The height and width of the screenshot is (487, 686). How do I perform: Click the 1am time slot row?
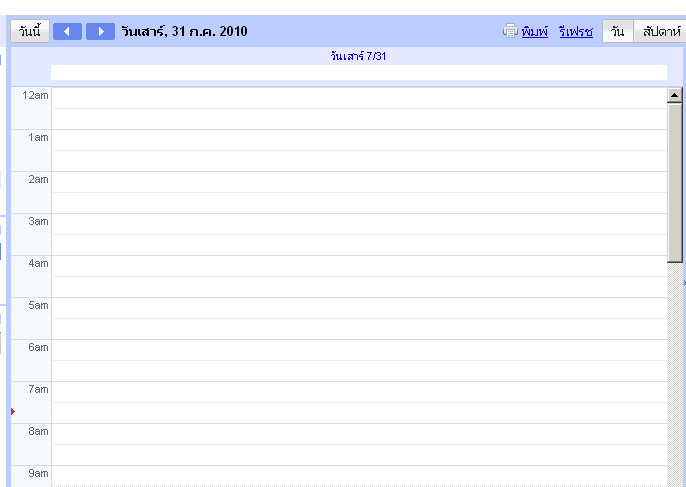point(359,151)
